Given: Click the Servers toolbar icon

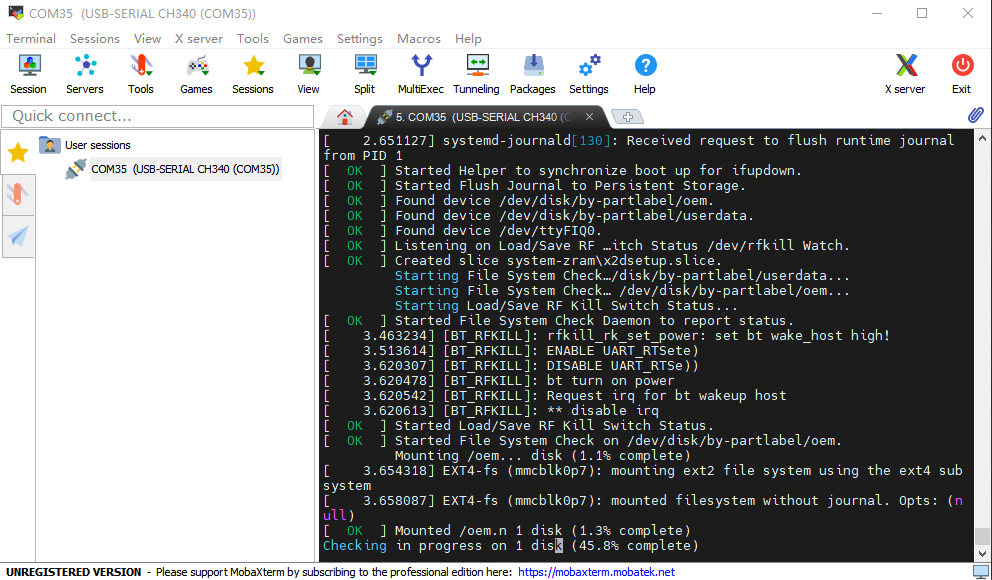Looking at the screenshot, I should tap(85, 74).
